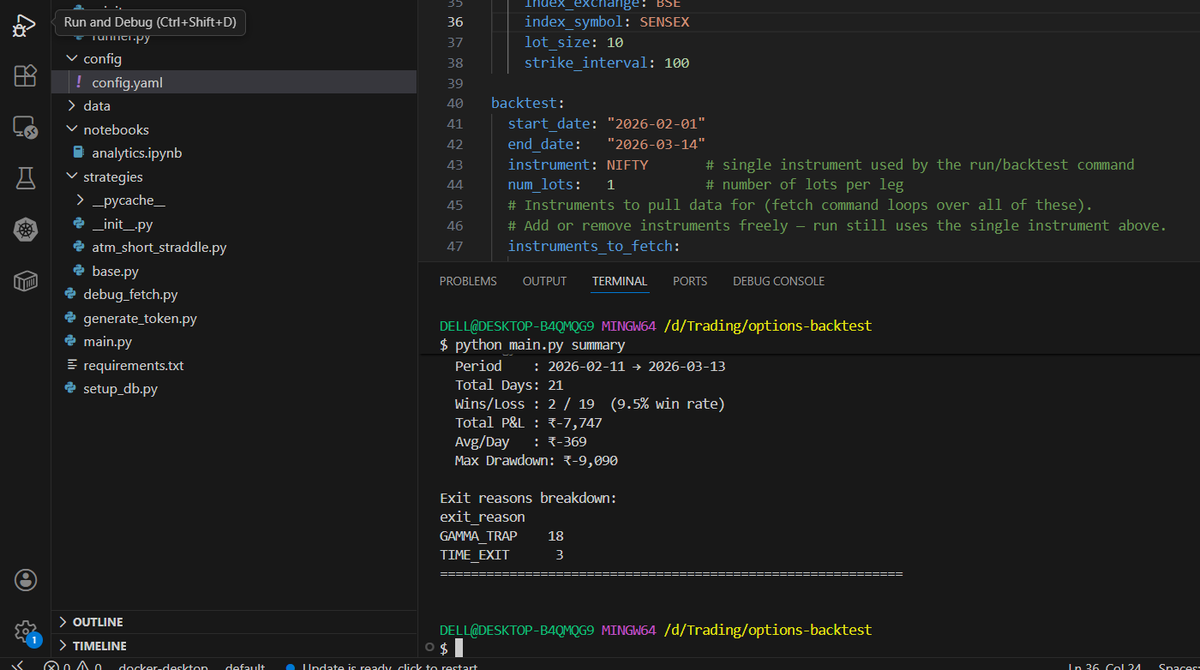Viewport: 1200px width, 670px height.
Task: Click the Ln 36, Col 24 status item
Action: coord(1105,666)
